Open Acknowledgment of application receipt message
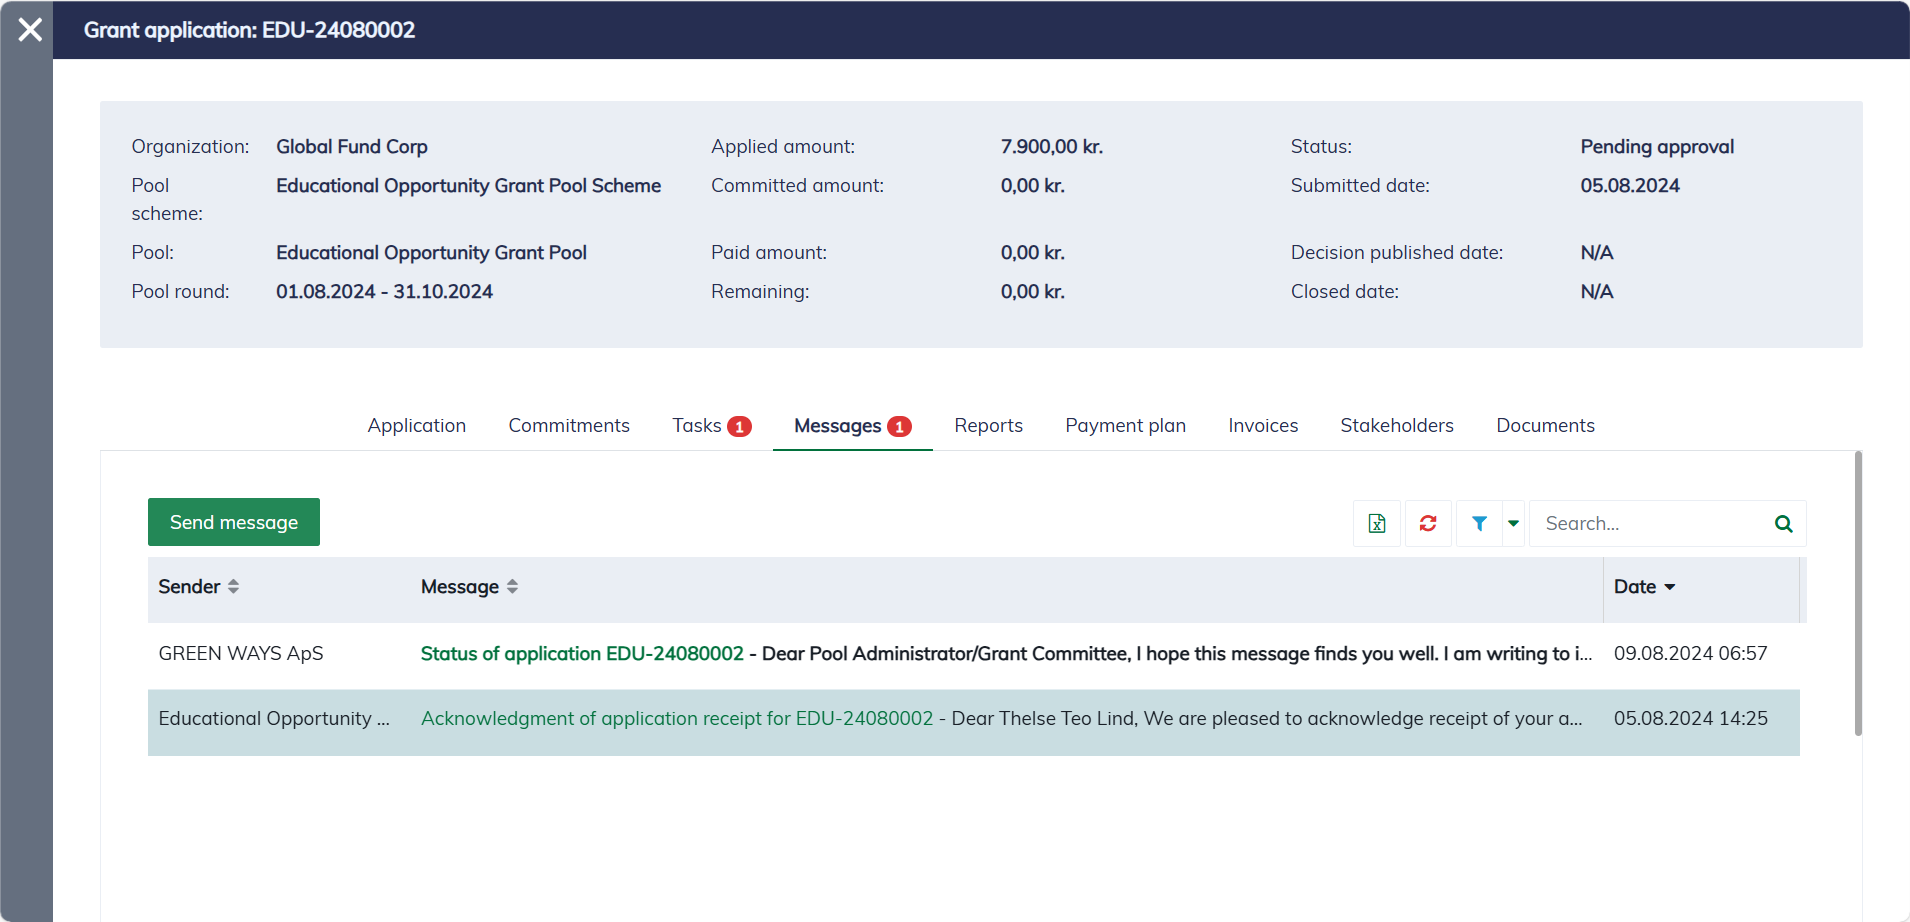 pos(676,719)
